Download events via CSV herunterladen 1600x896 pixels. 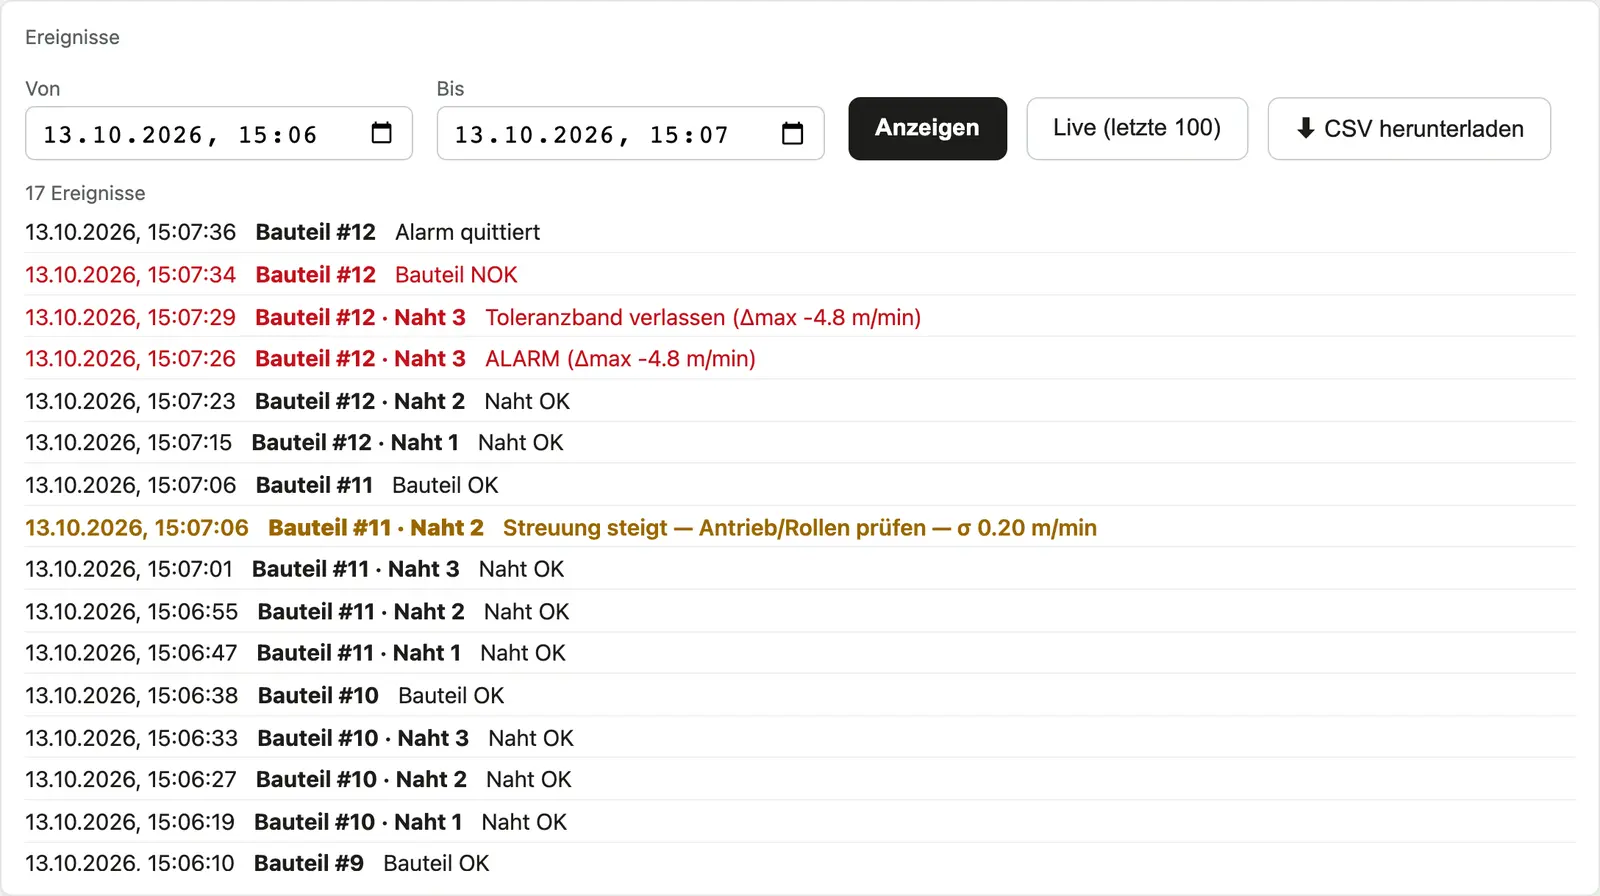point(1409,128)
